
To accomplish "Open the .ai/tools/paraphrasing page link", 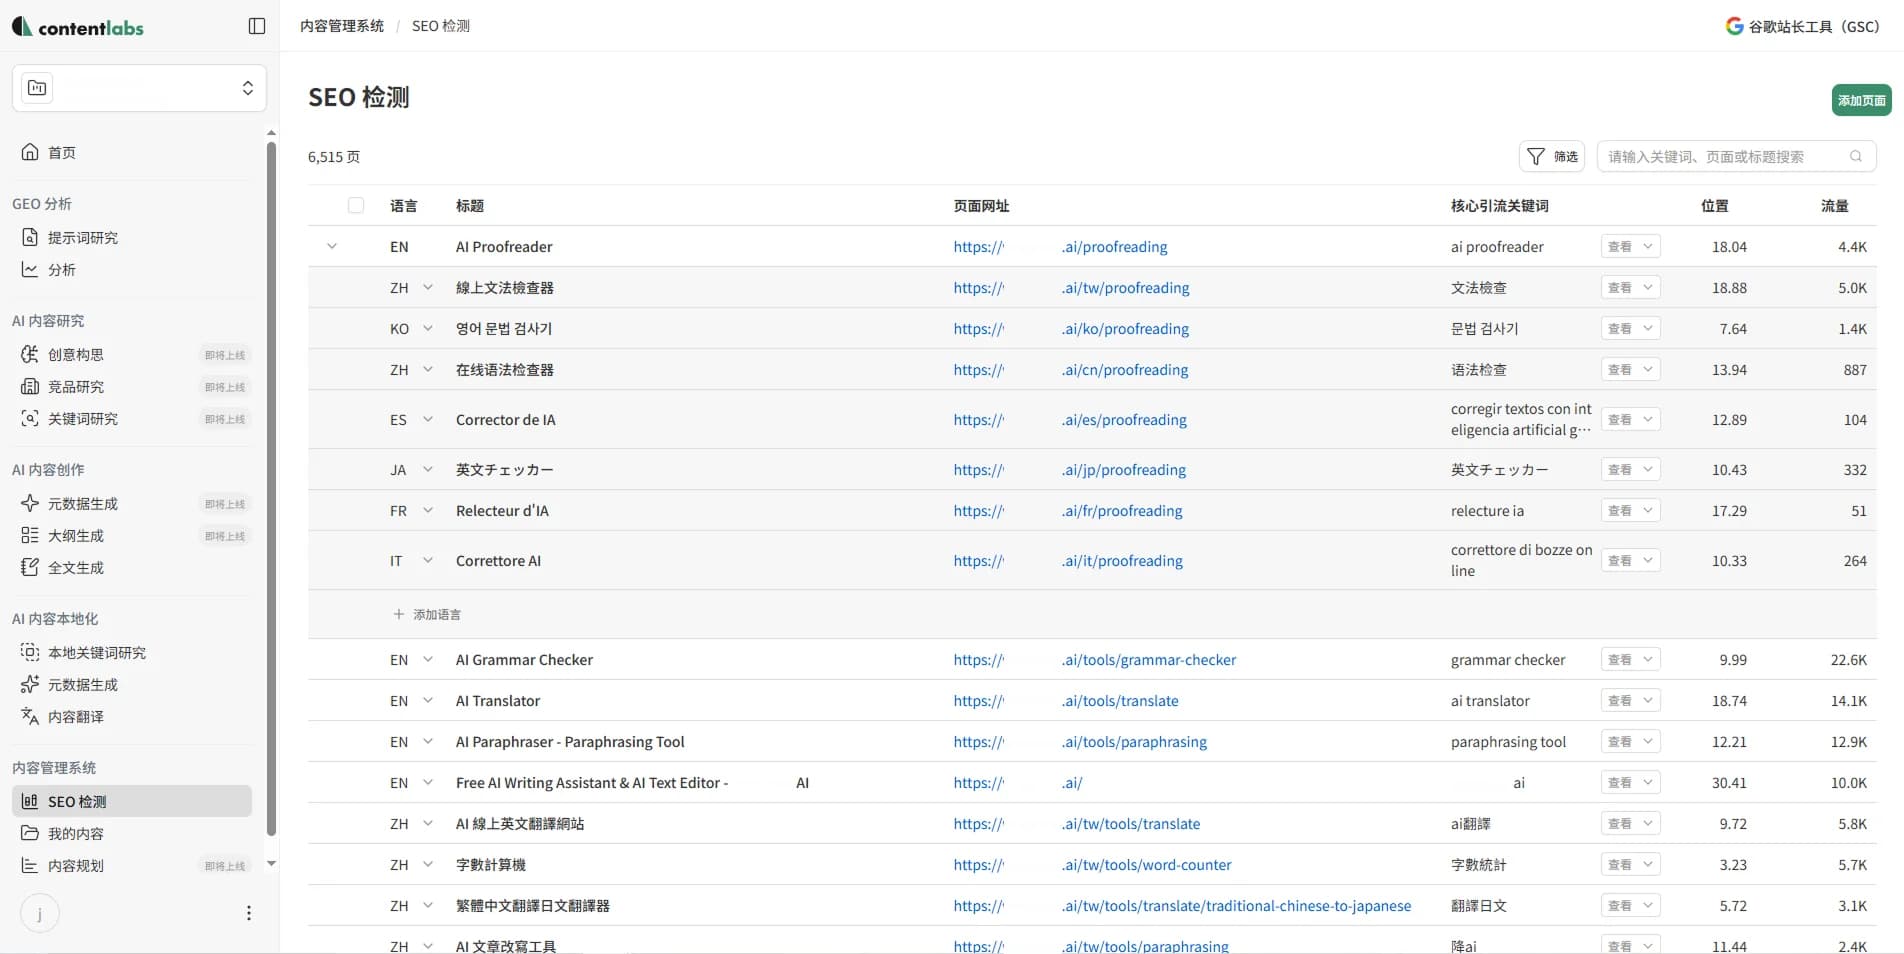I will tap(1134, 742).
